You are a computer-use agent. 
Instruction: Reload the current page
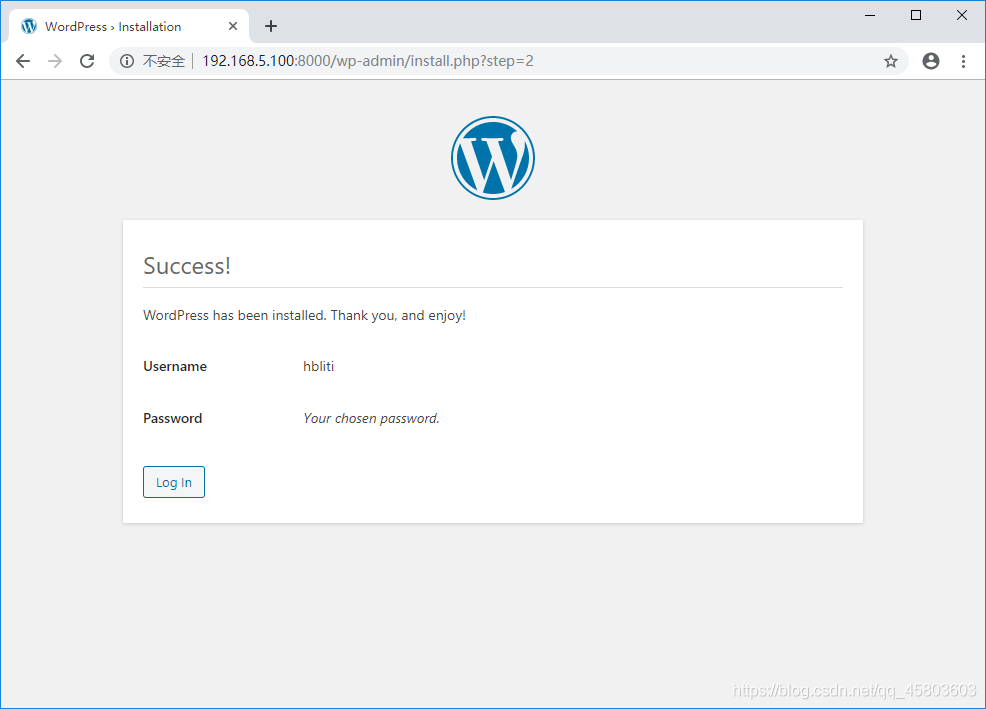87,61
